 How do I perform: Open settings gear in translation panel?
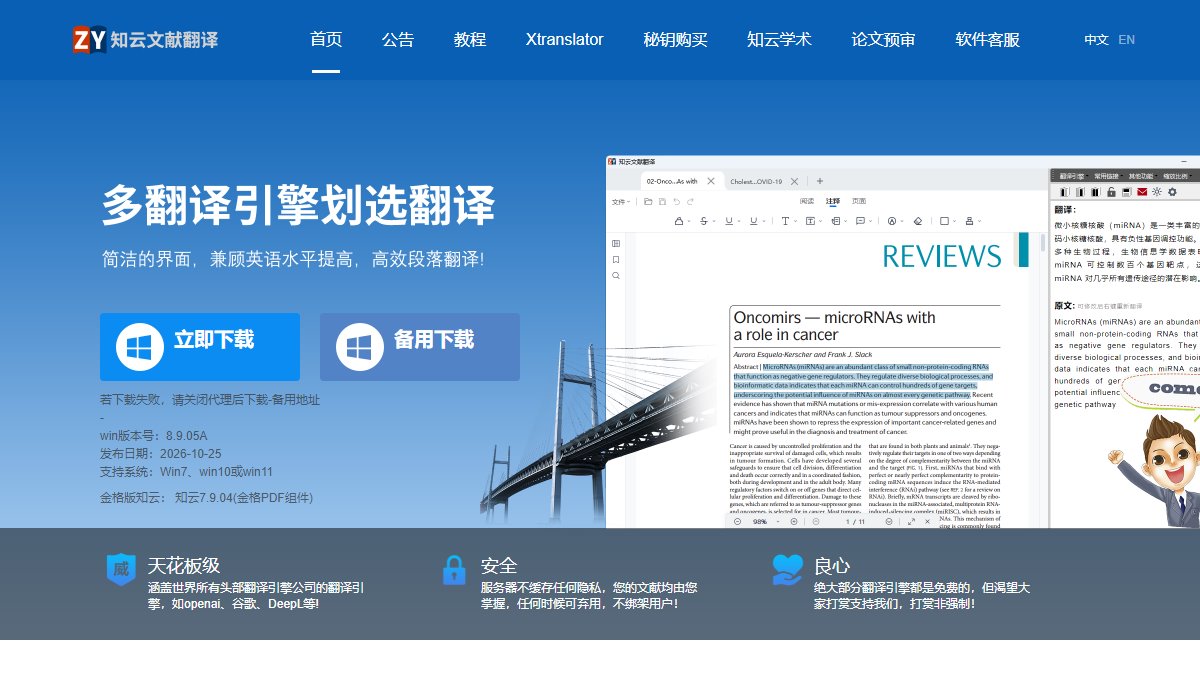click(1172, 192)
